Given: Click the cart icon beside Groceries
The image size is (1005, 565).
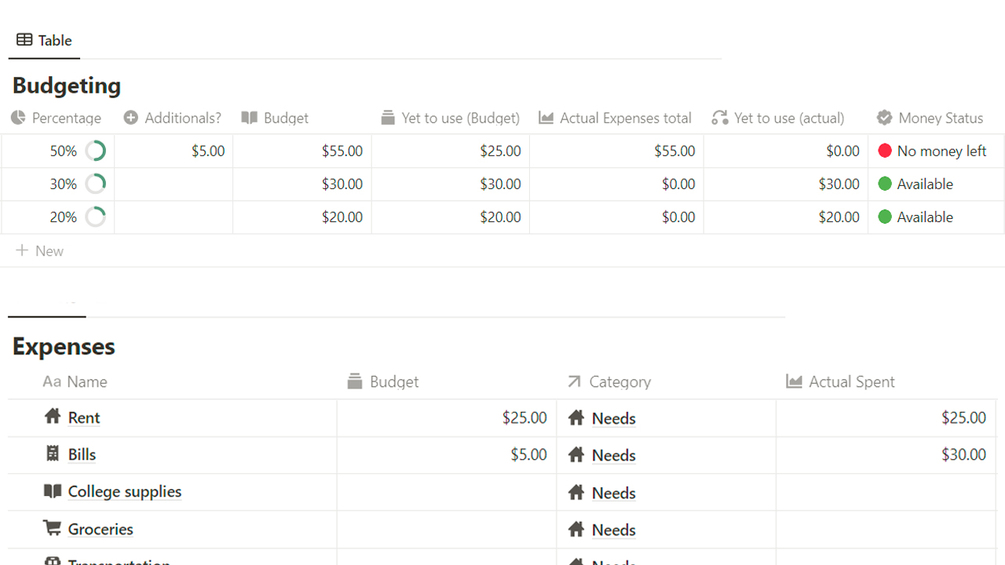Looking at the screenshot, I should (53, 528).
